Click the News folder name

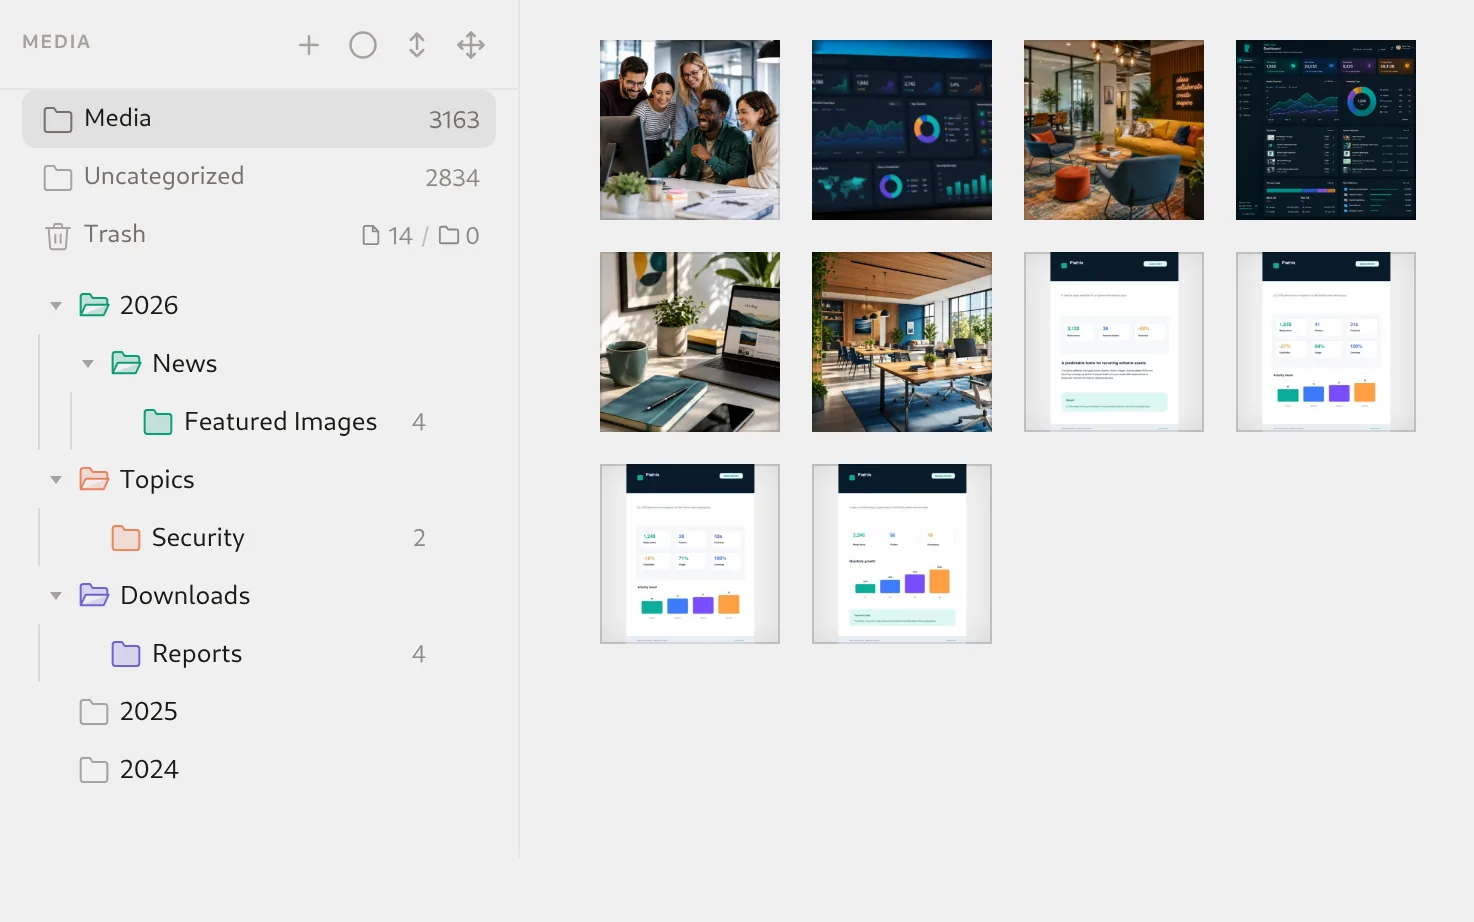(185, 363)
